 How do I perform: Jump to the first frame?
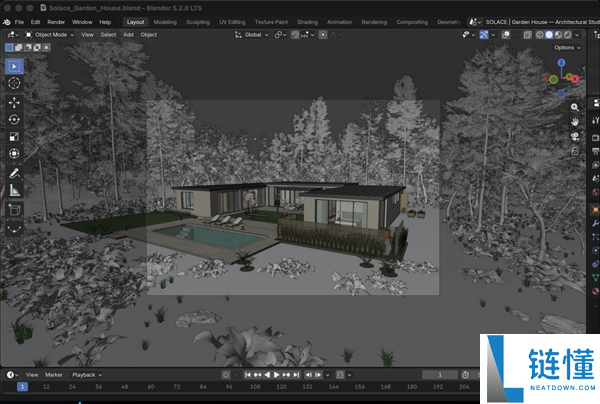click(248, 375)
